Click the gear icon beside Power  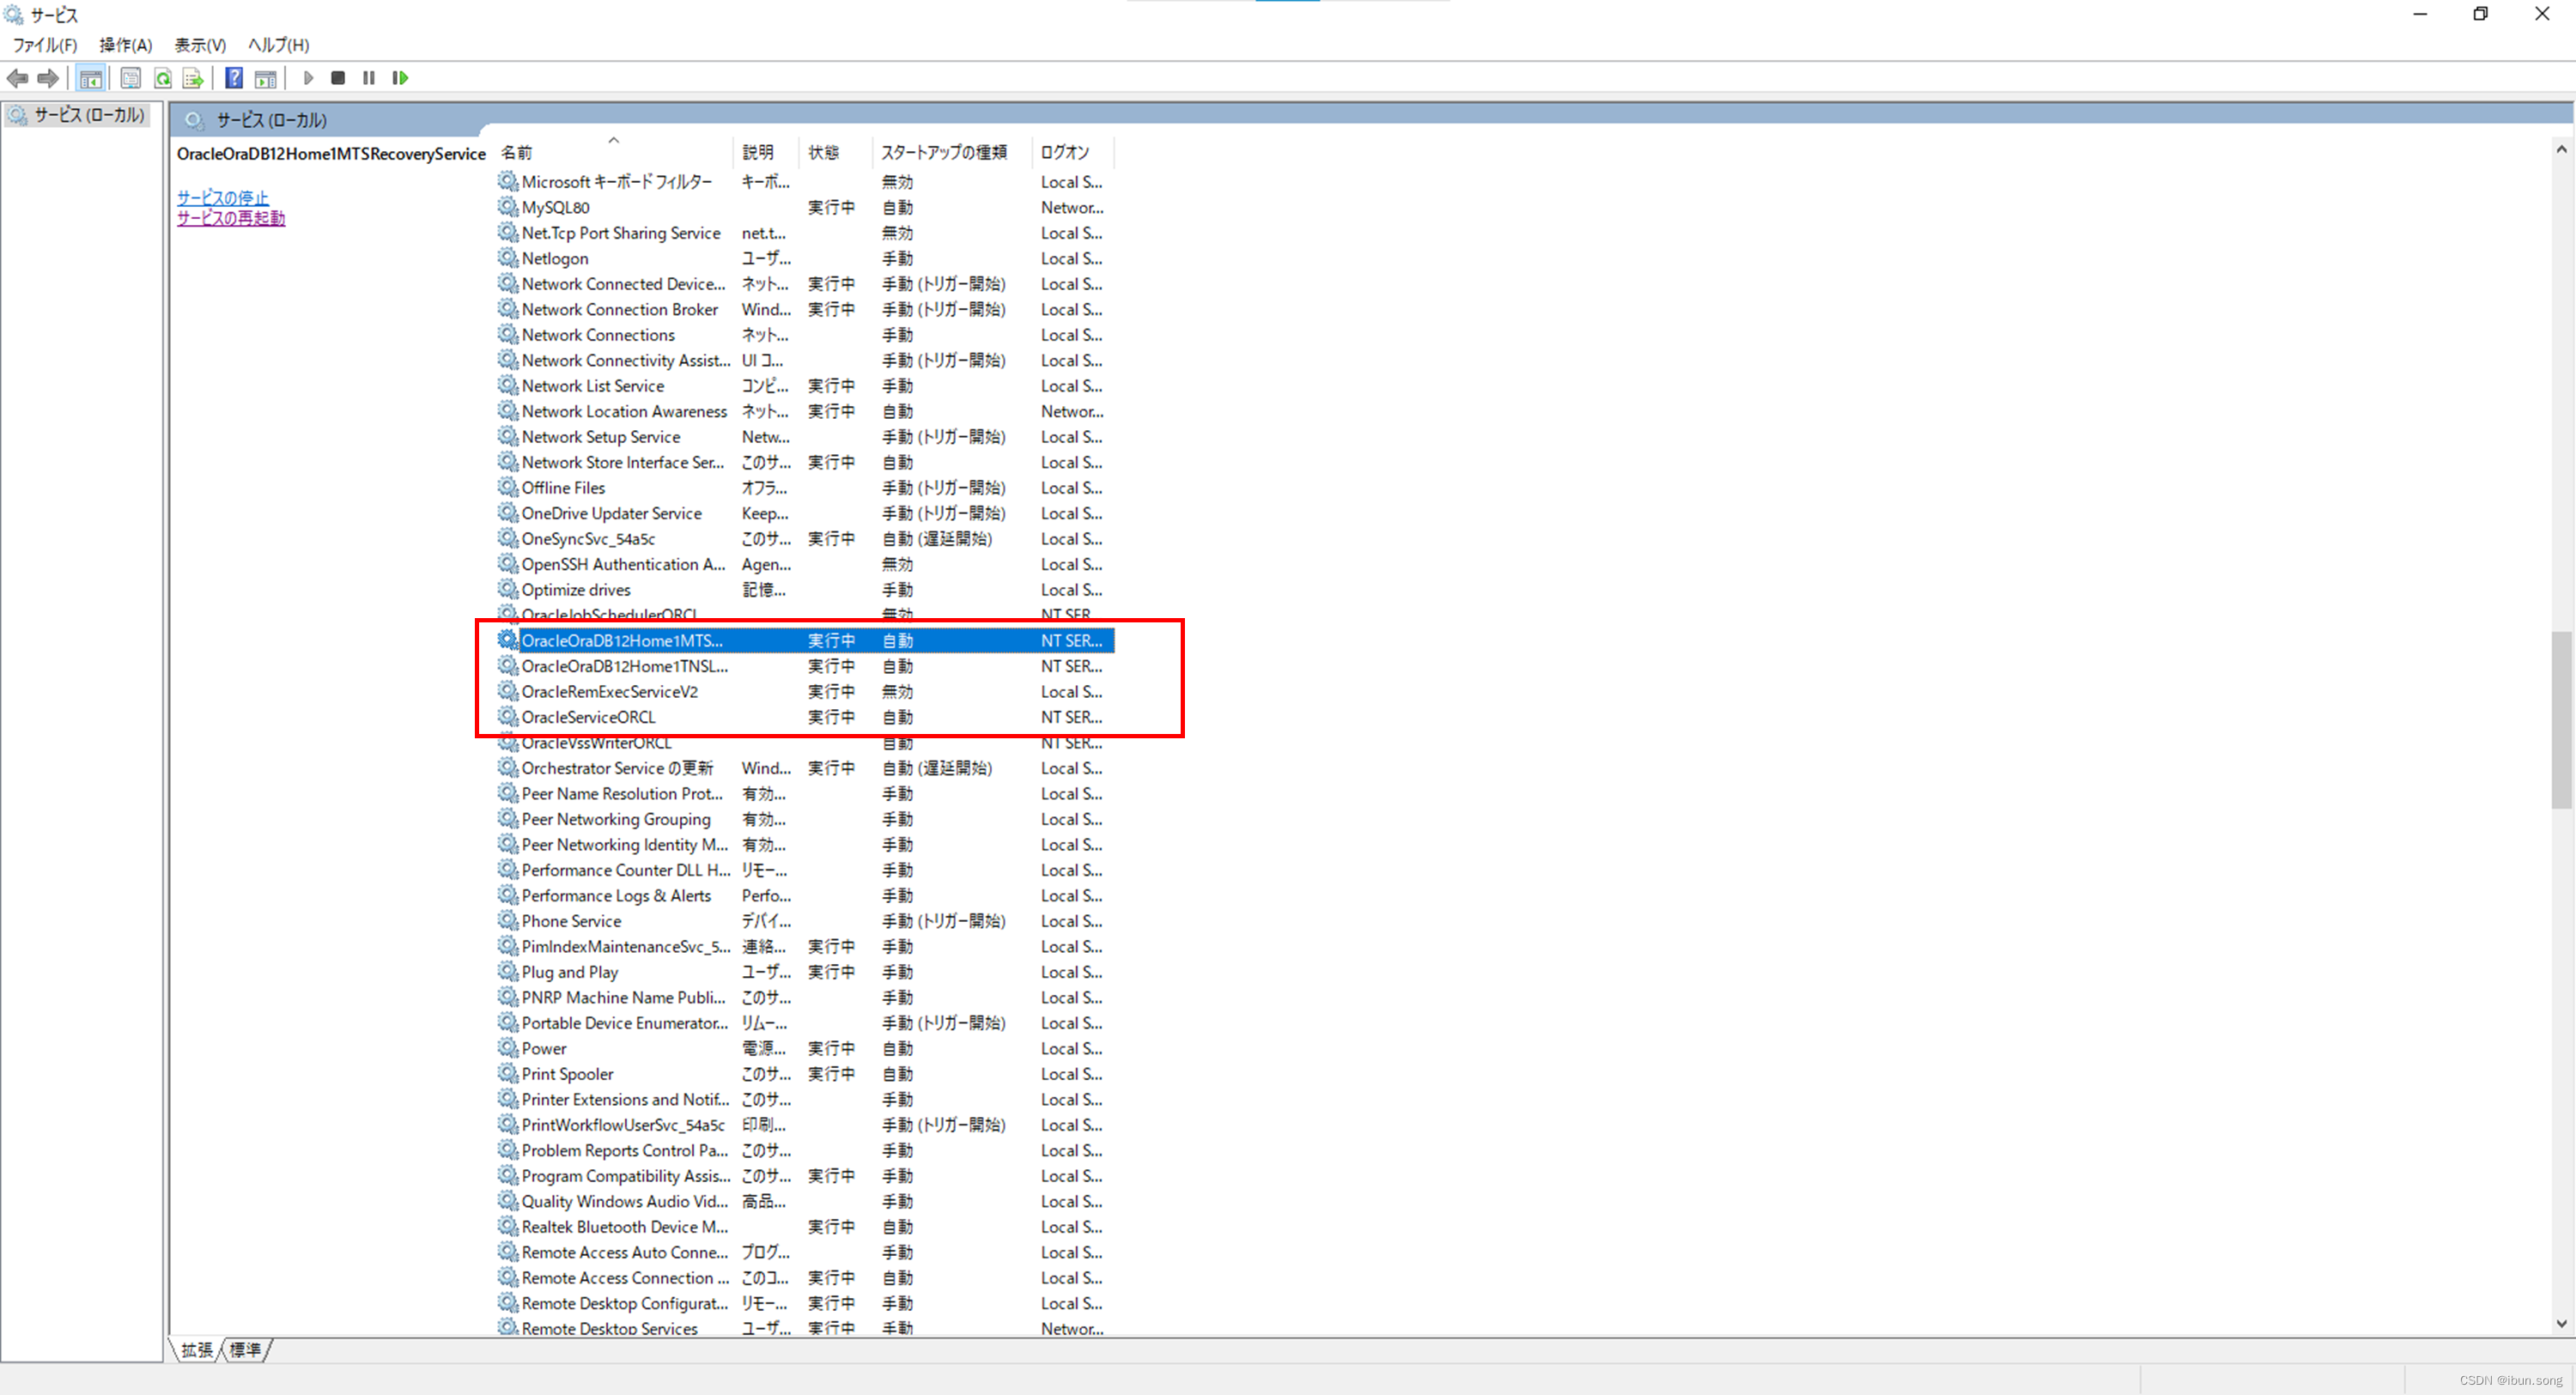pyautogui.click(x=508, y=1048)
